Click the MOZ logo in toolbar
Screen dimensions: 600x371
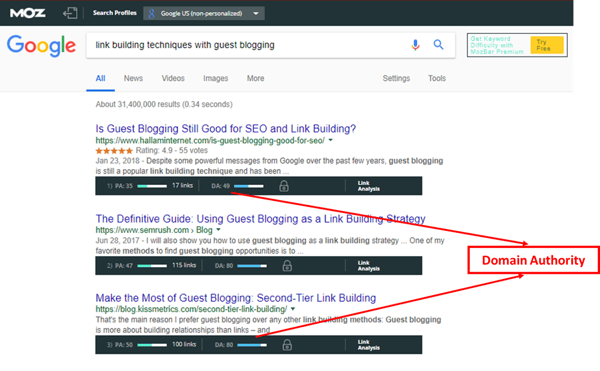pyautogui.click(x=28, y=13)
